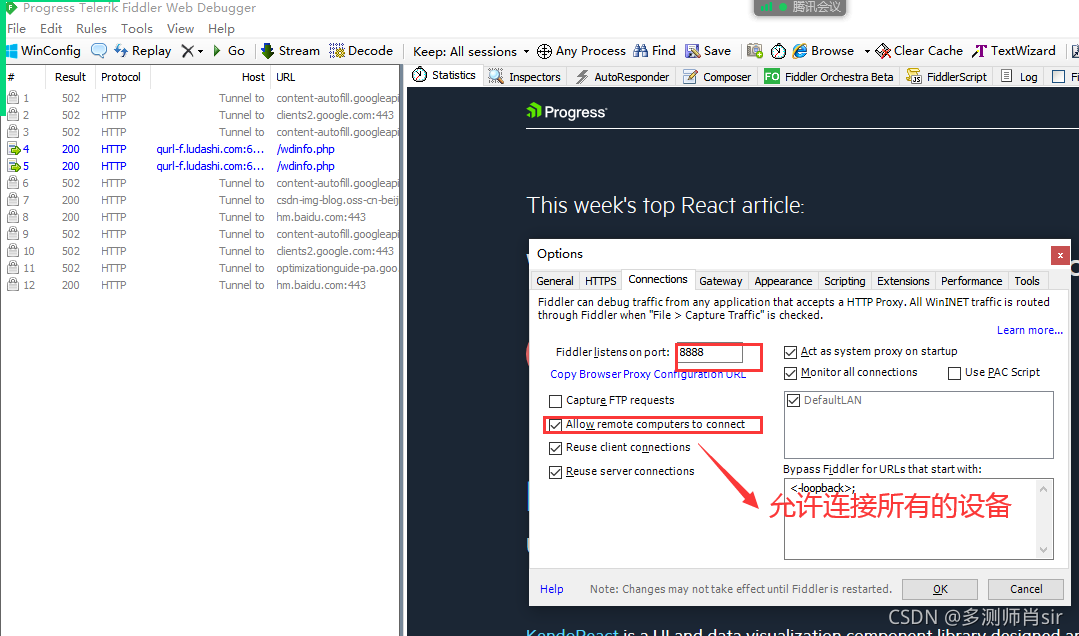Toggle Act as system proxy on startup
This screenshot has height=636, width=1079.
791,352
